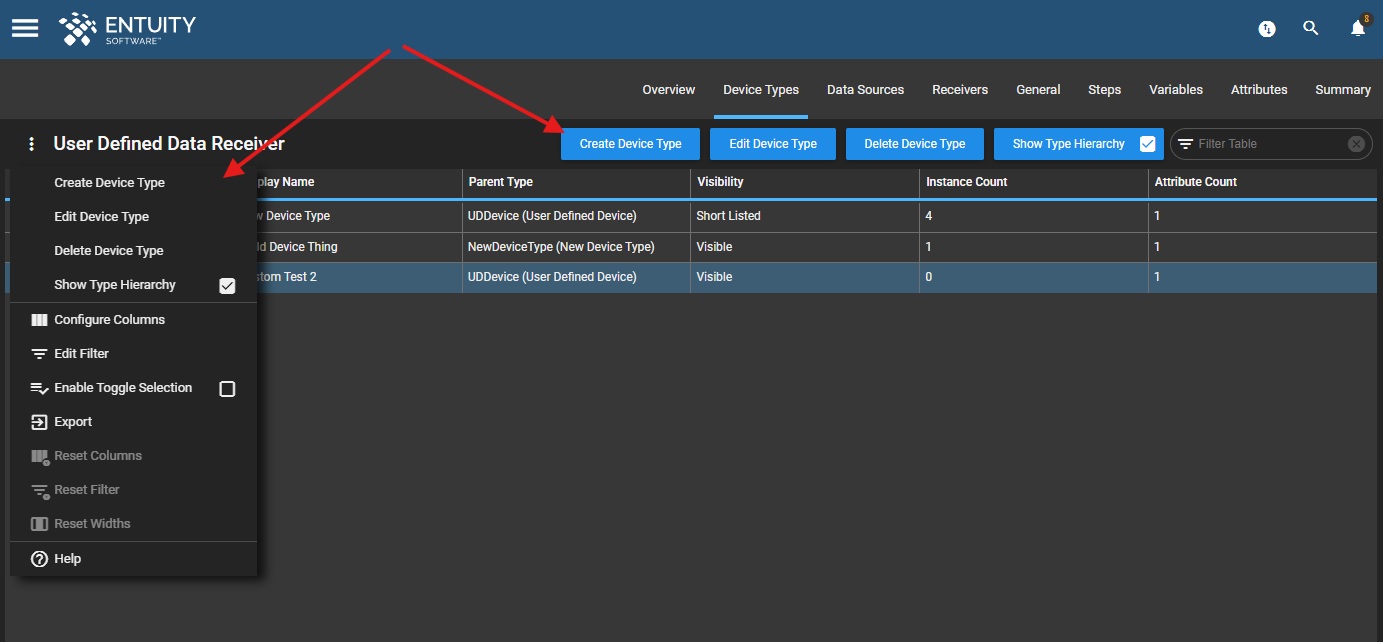Click the blue Delete Device Type button
The image size is (1383, 642).
pos(915,144)
